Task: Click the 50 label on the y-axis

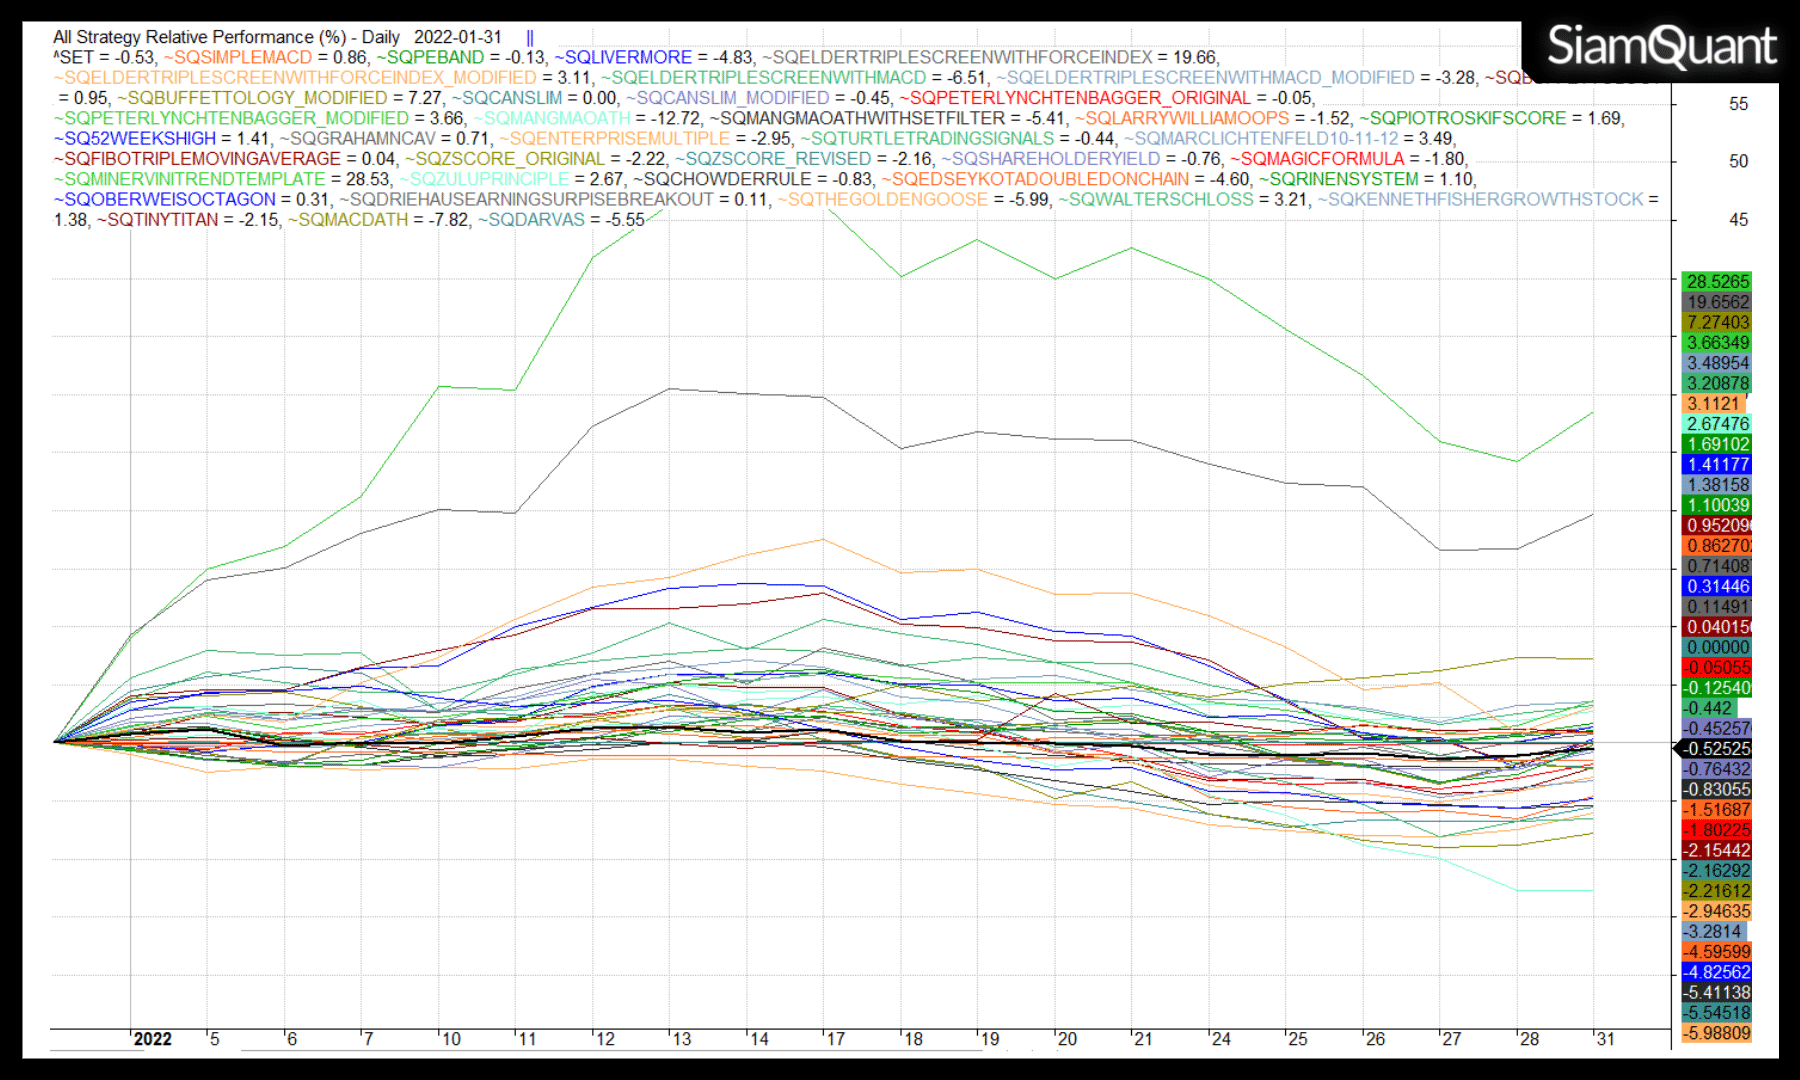Action: coord(1738,161)
